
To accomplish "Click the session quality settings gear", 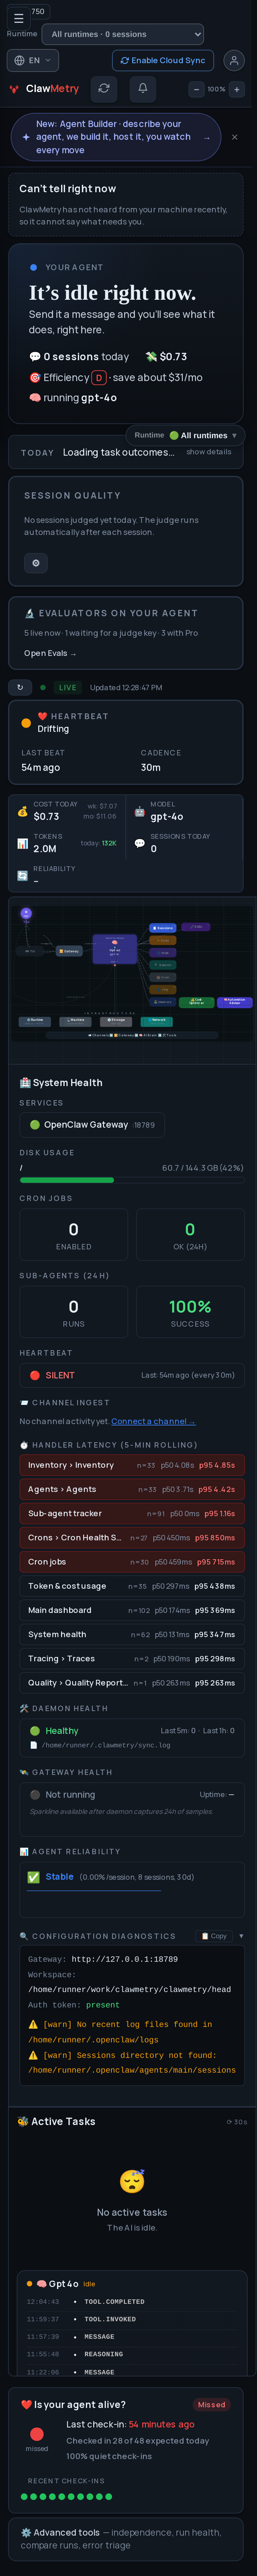I will (x=36, y=563).
